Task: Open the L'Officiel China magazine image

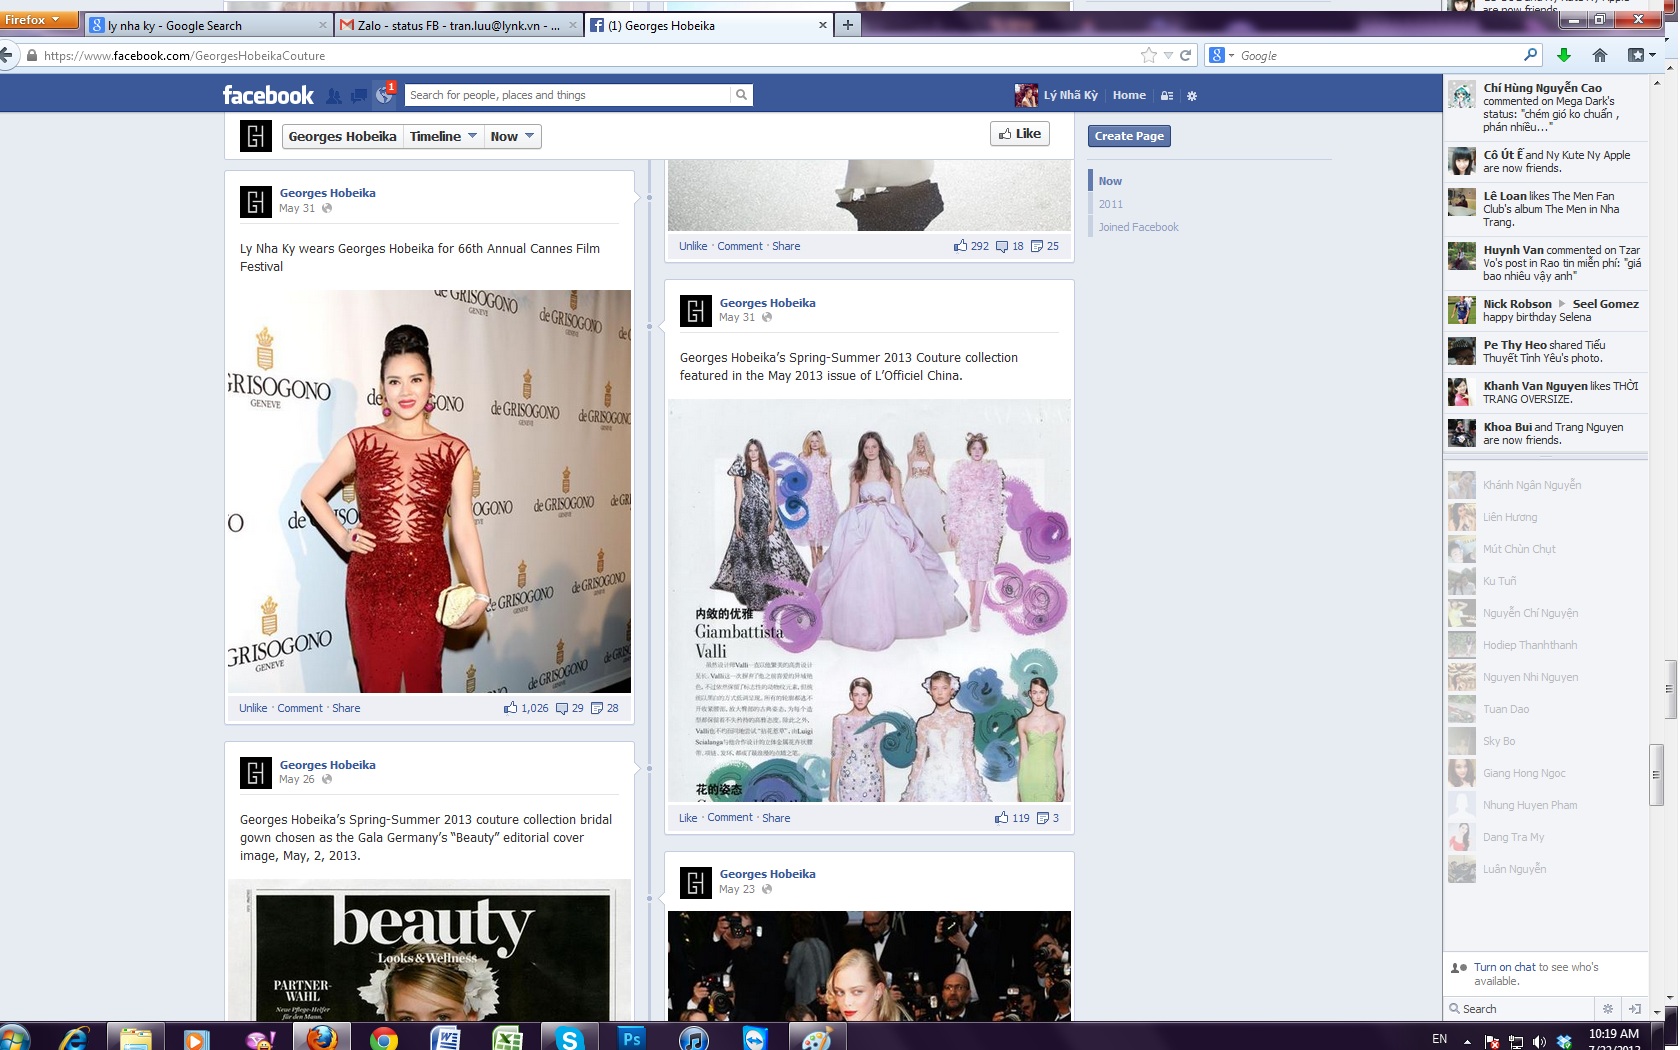Action: (869, 600)
